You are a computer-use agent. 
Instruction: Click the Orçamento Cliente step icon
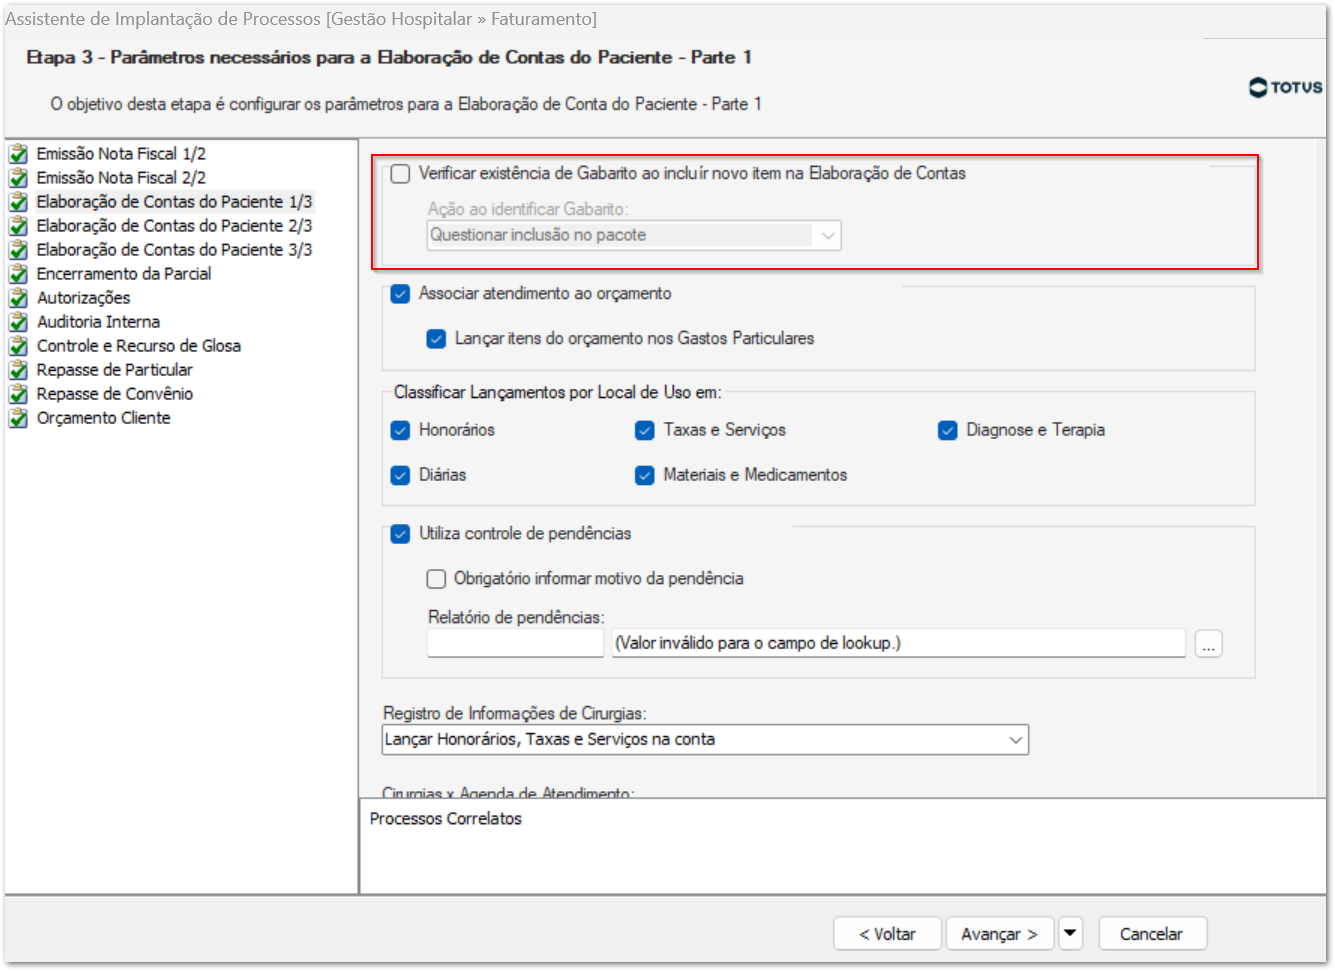pyautogui.click(x=18, y=418)
